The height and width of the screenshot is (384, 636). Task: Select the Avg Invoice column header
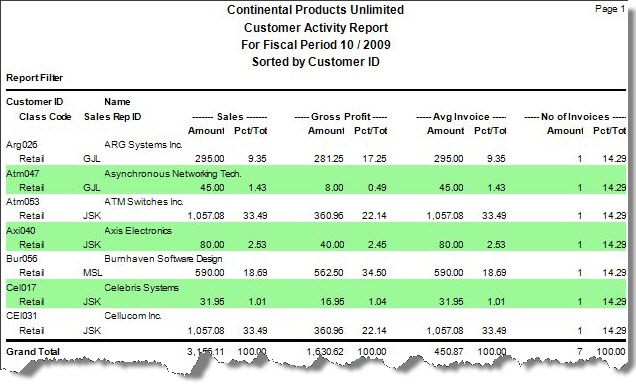click(x=461, y=117)
